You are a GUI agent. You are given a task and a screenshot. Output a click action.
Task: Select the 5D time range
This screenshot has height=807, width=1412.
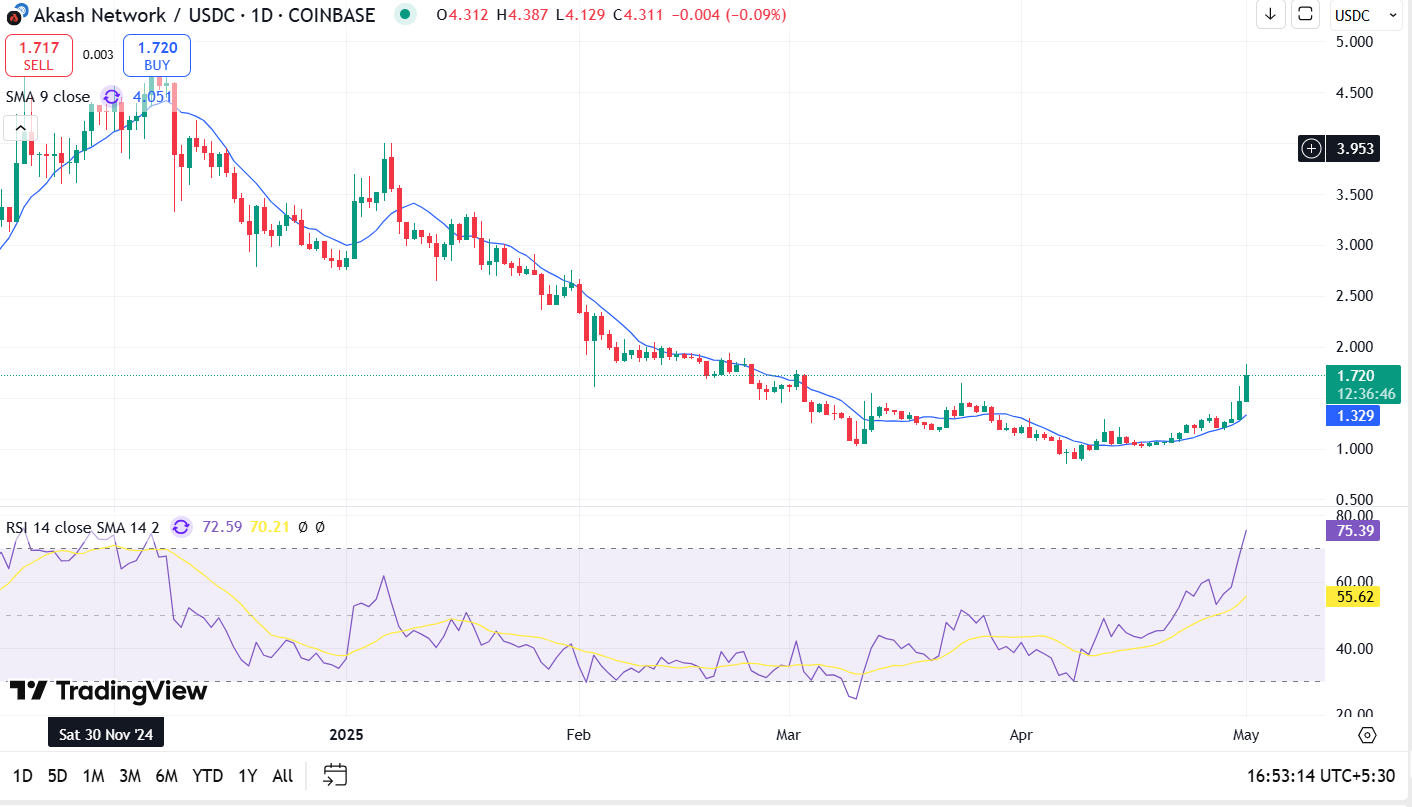[x=58, y=775]
